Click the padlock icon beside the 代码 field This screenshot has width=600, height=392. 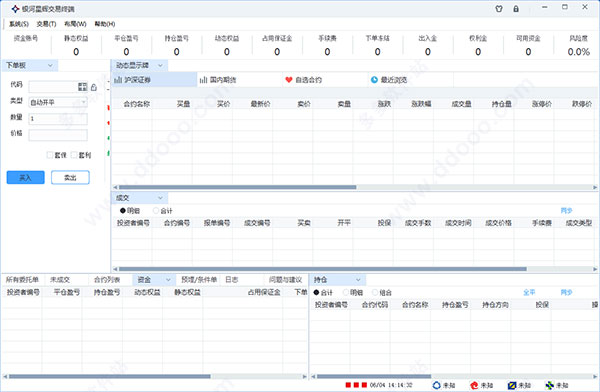click(x=94, y=87)
